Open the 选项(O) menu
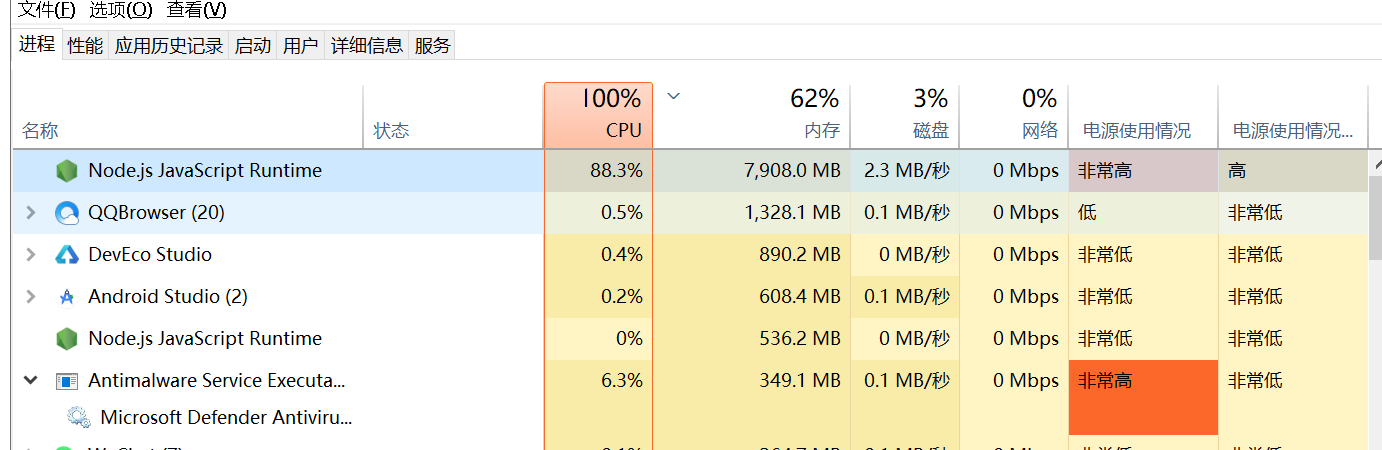Screen dimensions: 1382x450 121,10
